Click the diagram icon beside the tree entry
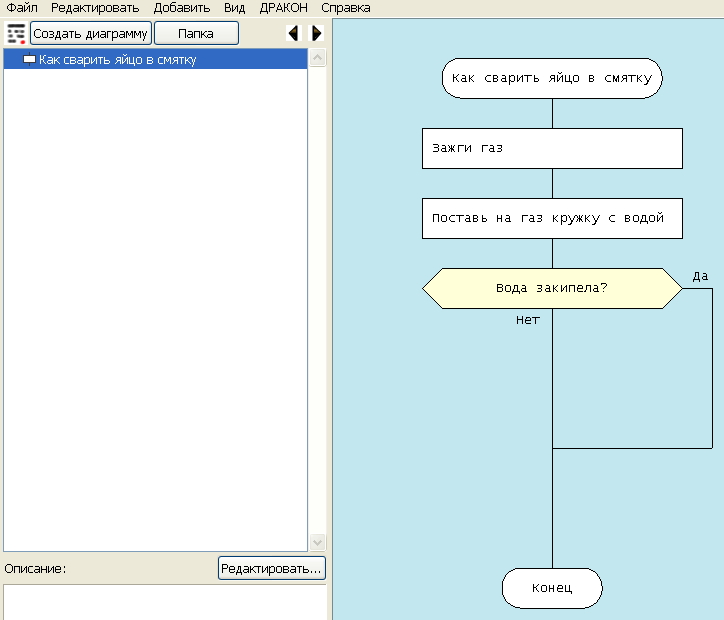Viewport: 724px width, 620px height. pyautogui.click(x=29, y=60)
